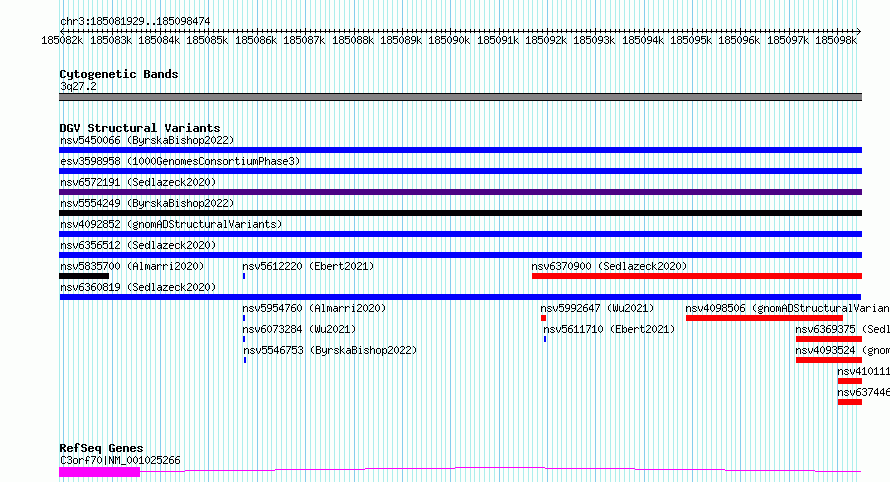Image resolution: width=890 pixels, height=482 pixels.
Task: Click the small blue mark under nsv5546753
Action: [x=245, y=360]
